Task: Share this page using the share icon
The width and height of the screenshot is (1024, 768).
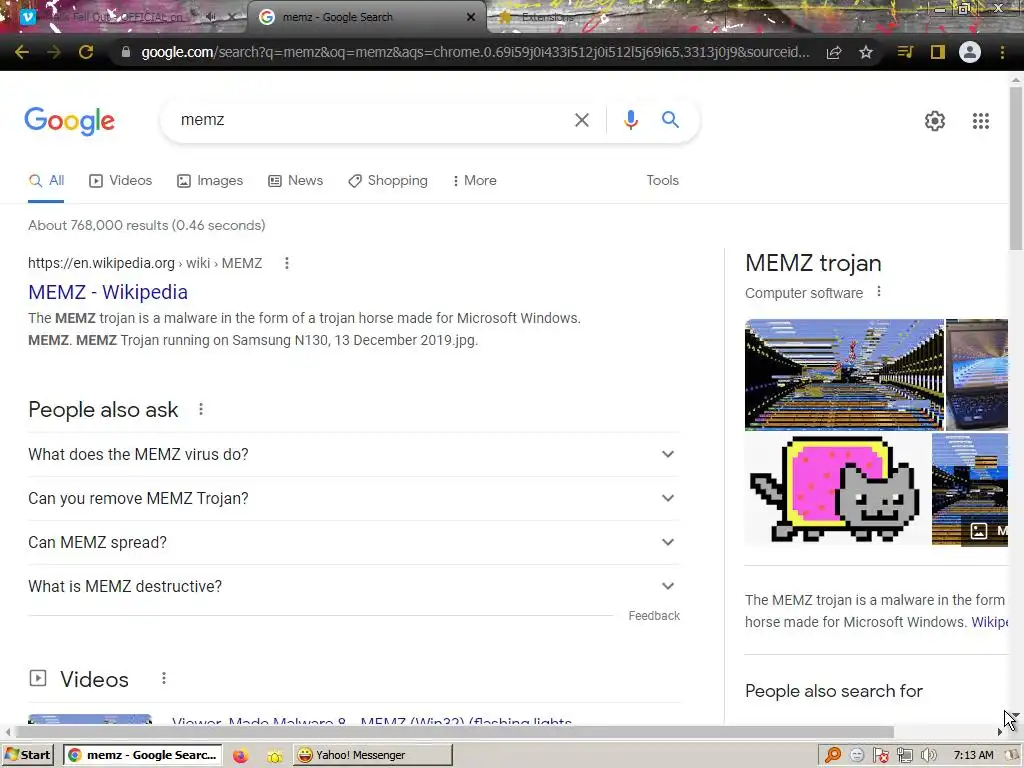Action: tap(834, 52)
